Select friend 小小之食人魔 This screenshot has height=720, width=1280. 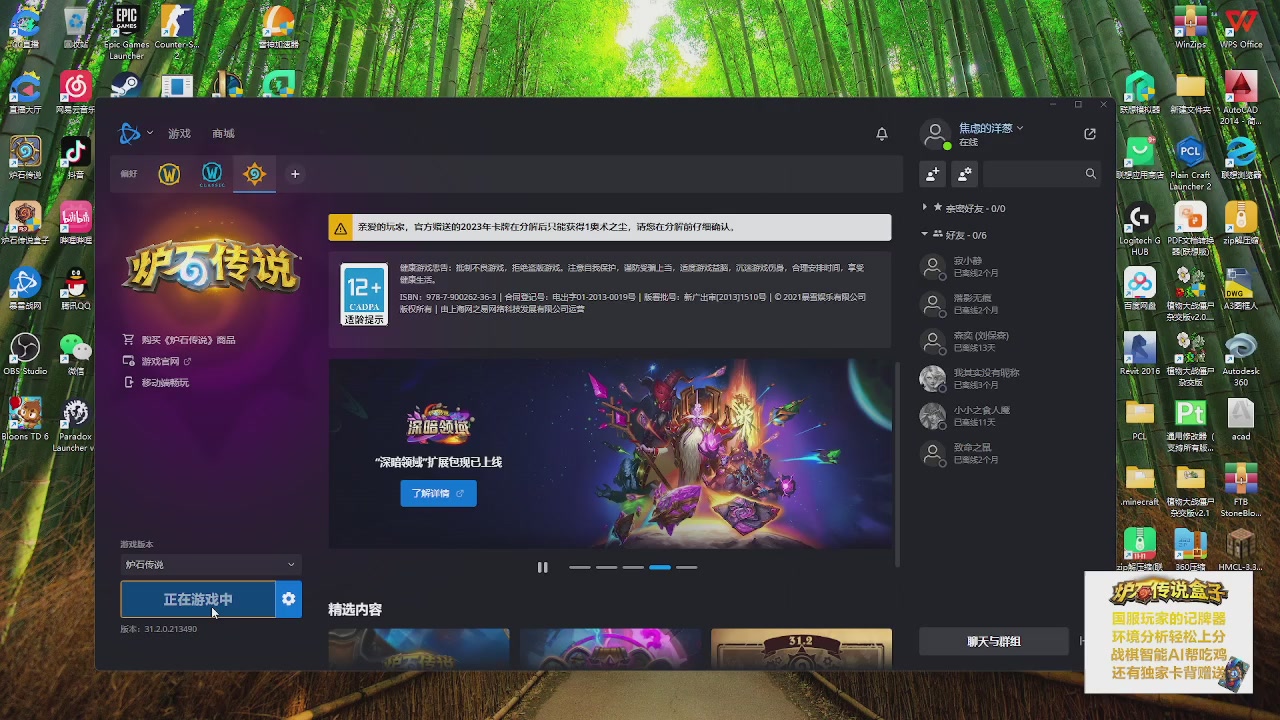[x=1010, y=416]
